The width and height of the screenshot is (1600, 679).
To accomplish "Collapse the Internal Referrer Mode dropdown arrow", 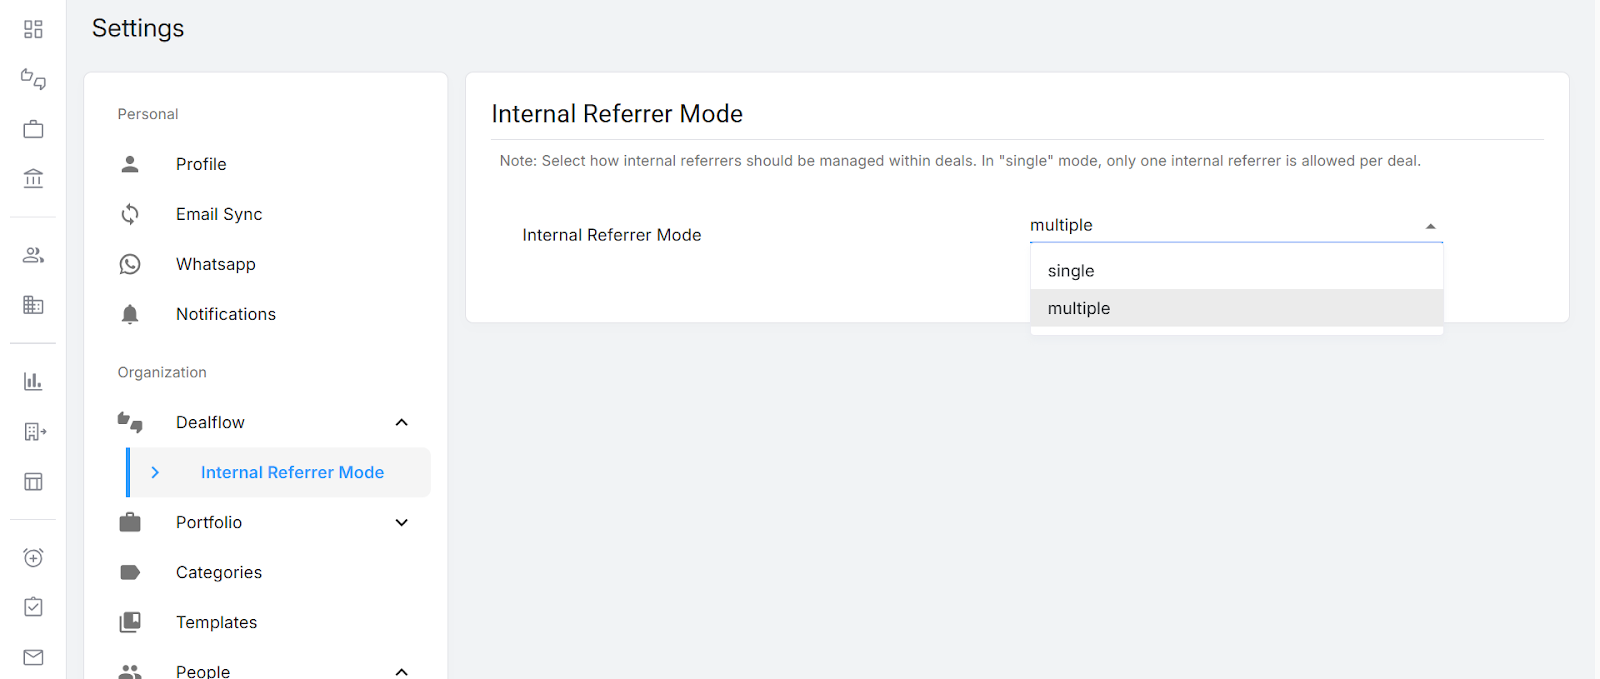I will click(1431, 226).
